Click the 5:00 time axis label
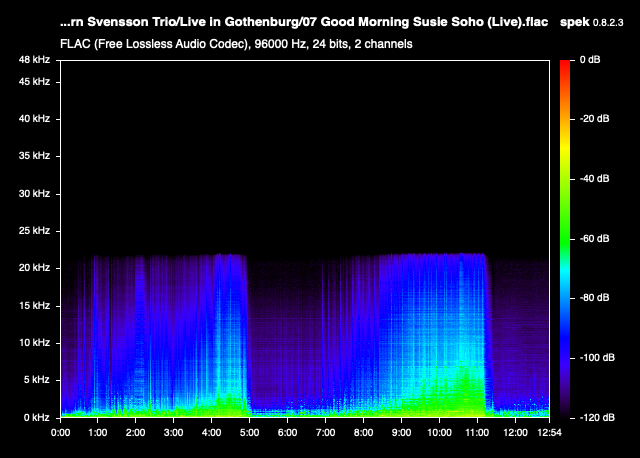 (249, 433)
